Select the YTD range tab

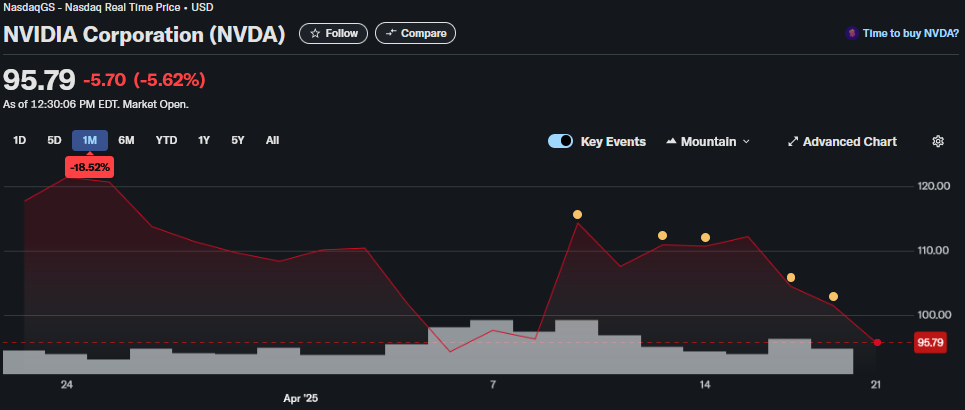pos(166,140)
